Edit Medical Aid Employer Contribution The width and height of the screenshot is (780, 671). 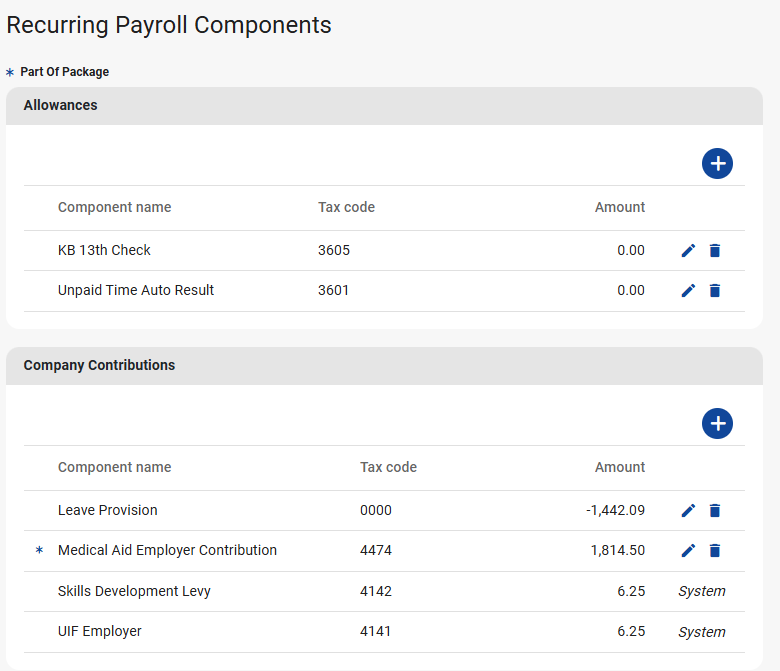(x=688, y=550)
